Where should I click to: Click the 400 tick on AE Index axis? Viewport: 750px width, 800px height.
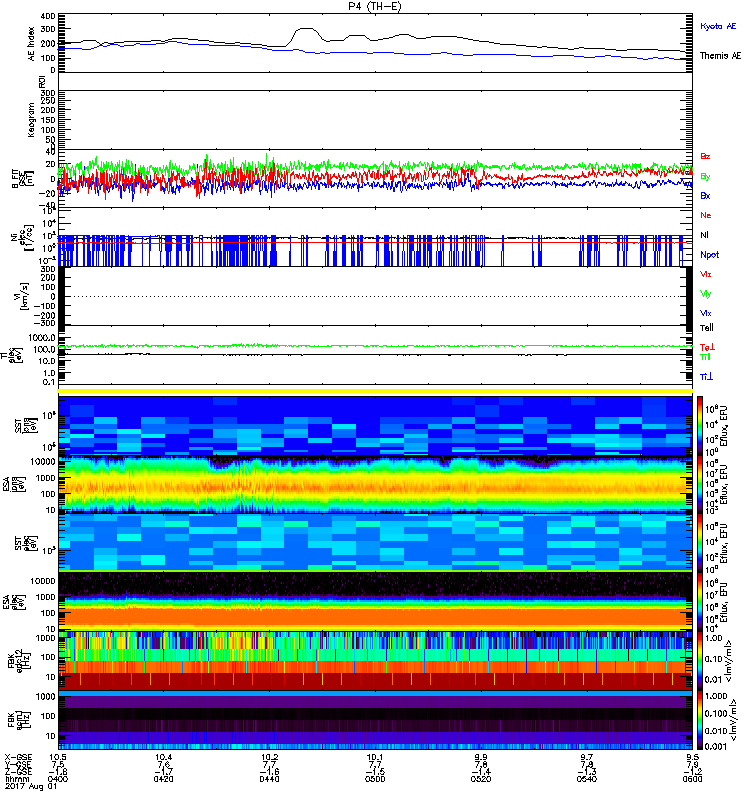click(x=48, y=16)
